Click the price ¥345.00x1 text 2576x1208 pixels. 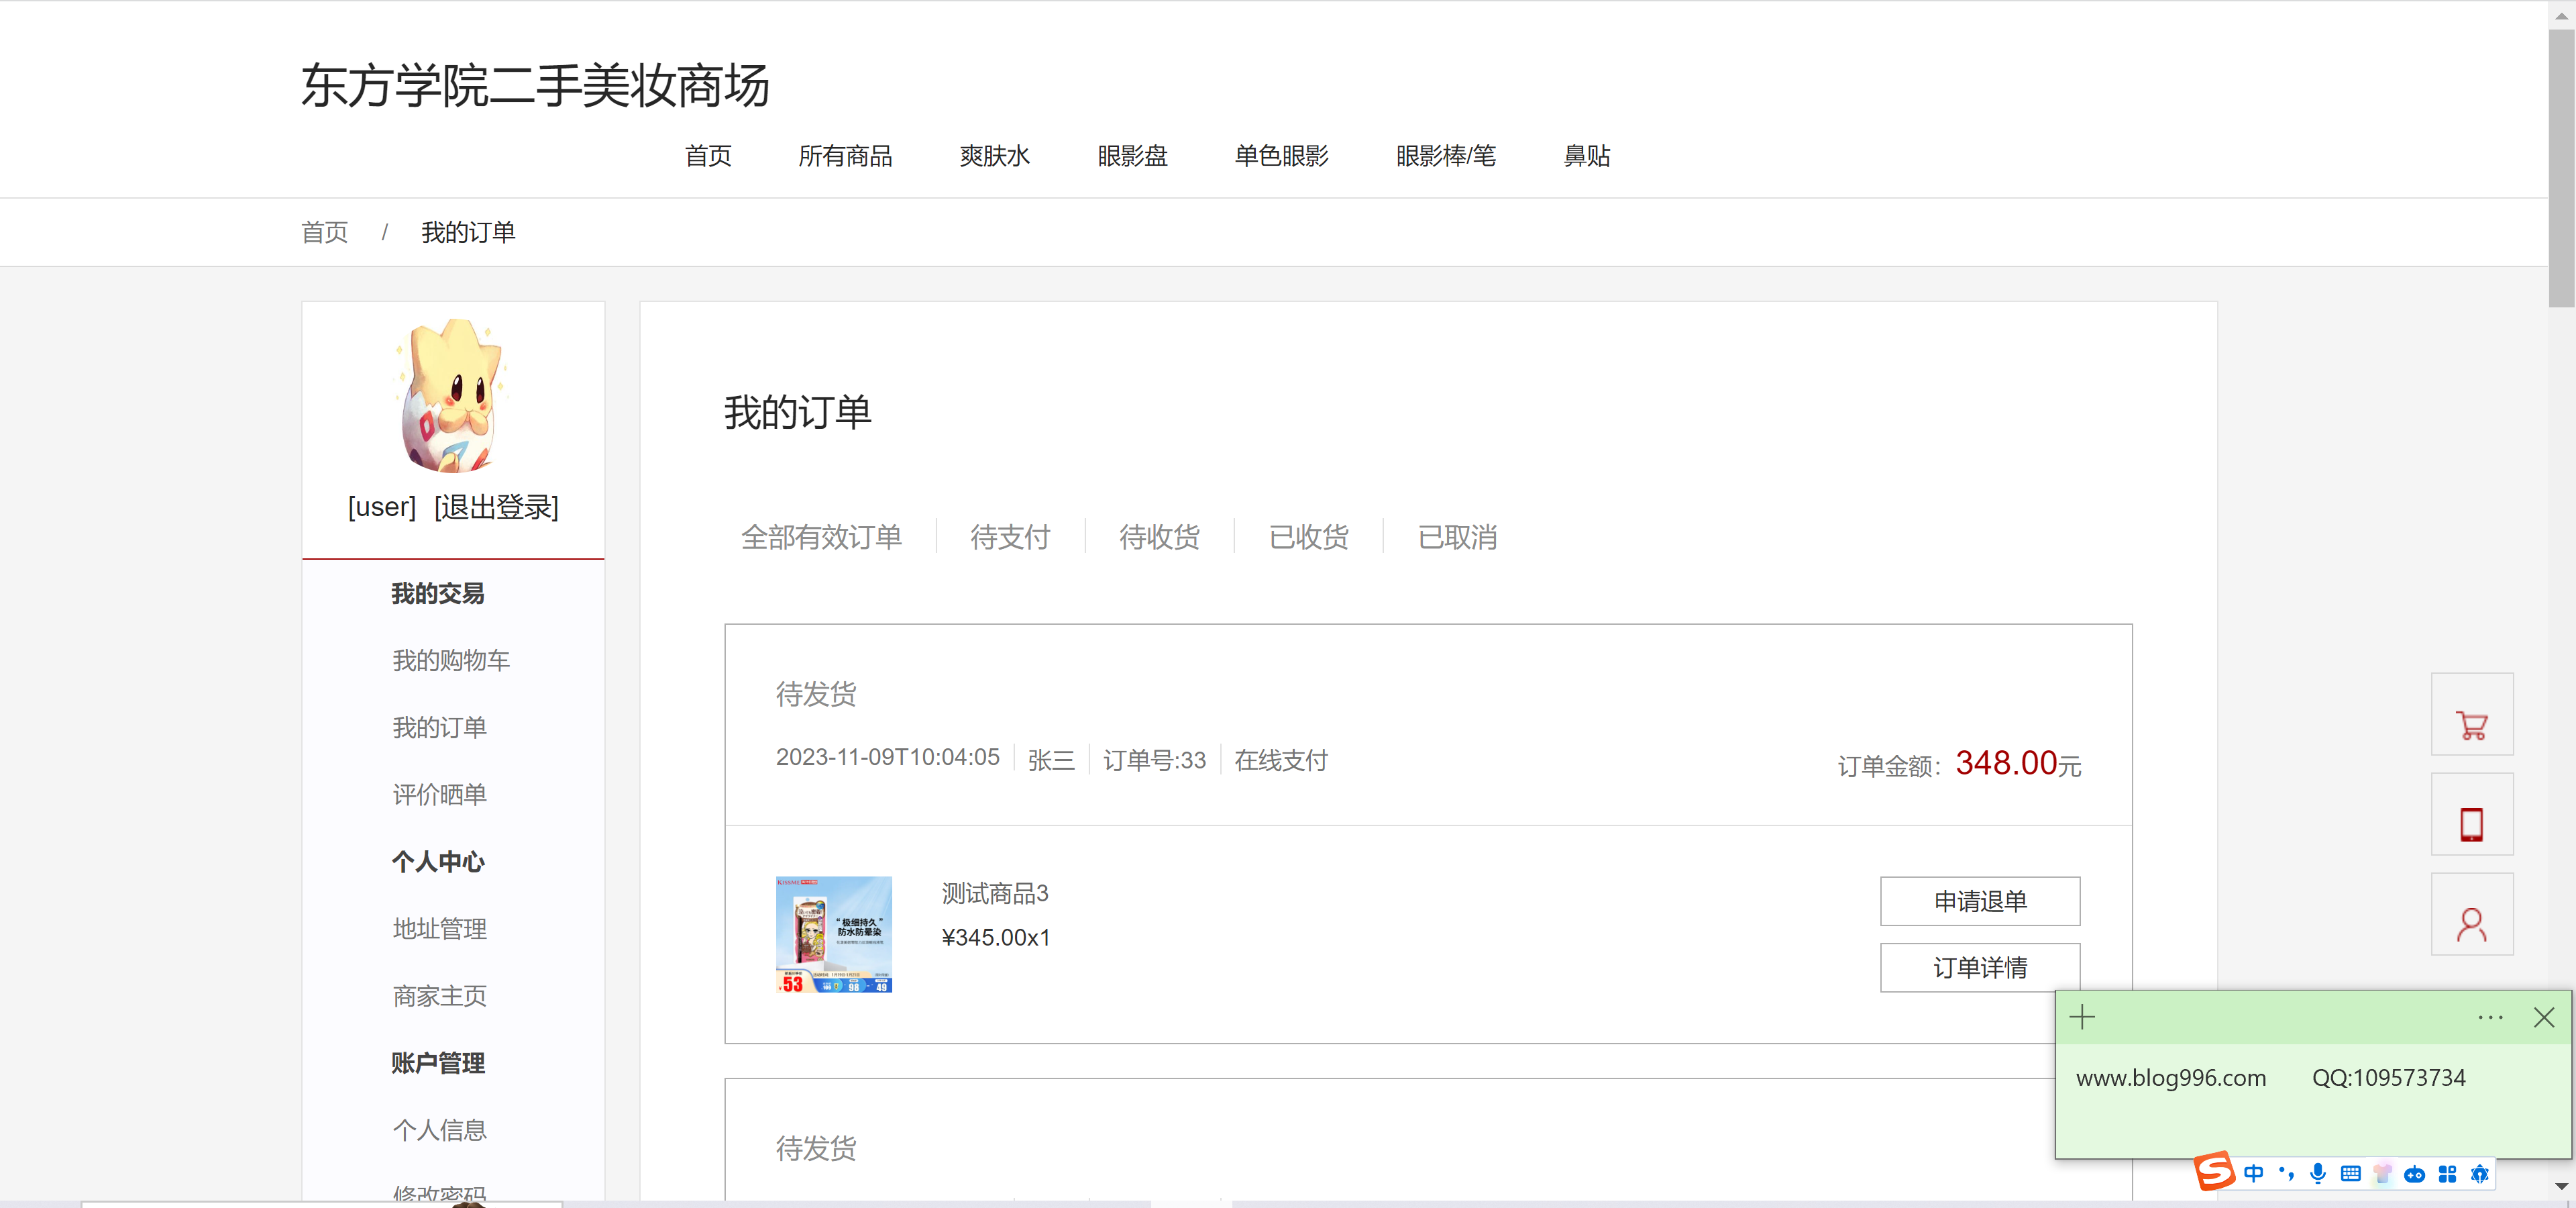click(995, 937)
